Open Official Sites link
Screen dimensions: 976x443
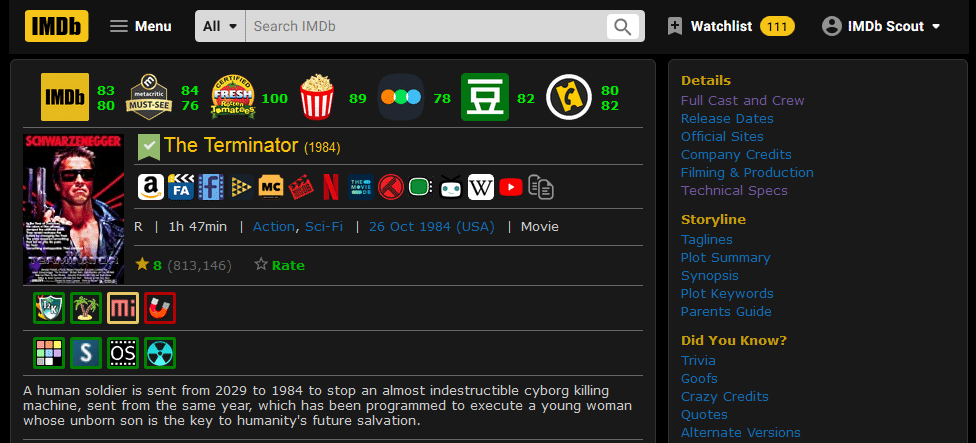tap(722, 136)
